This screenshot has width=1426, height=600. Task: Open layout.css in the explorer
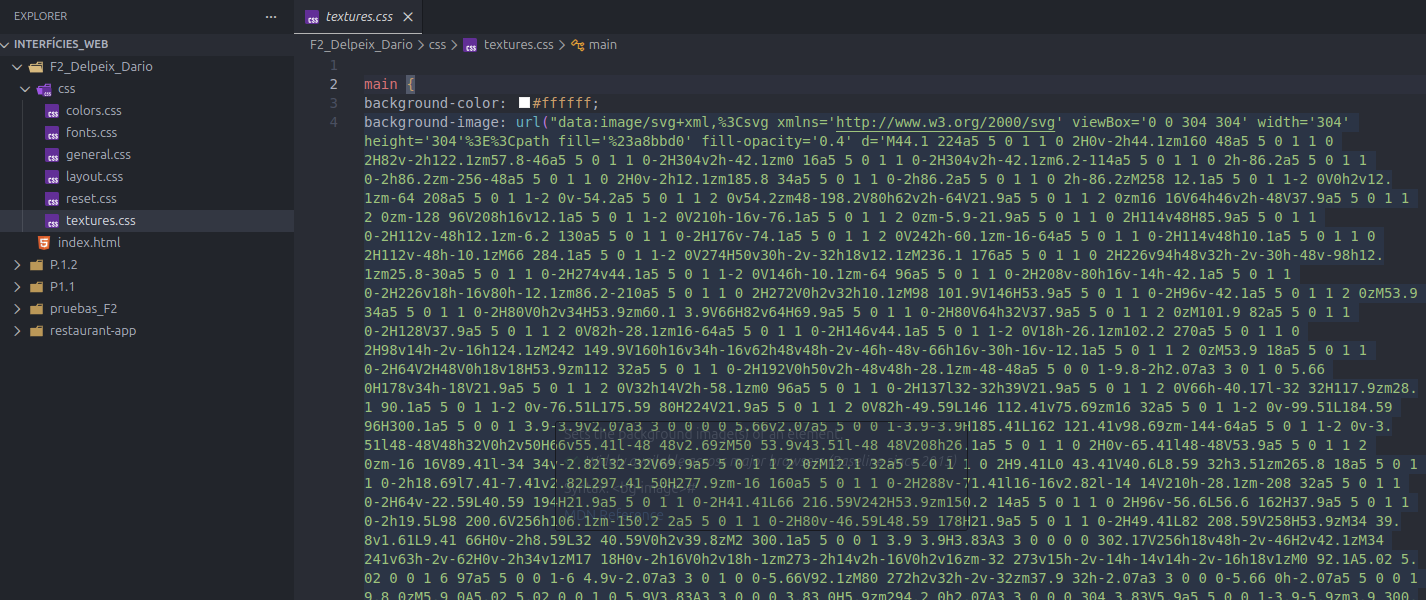coord(94,177)
